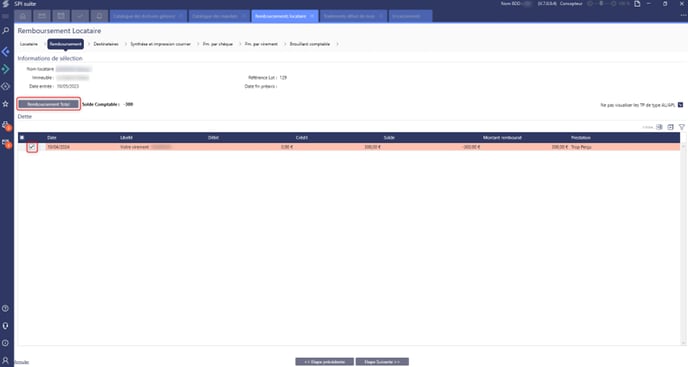
Task: Click the Remboursement Total button
Action: coord(48,104)
